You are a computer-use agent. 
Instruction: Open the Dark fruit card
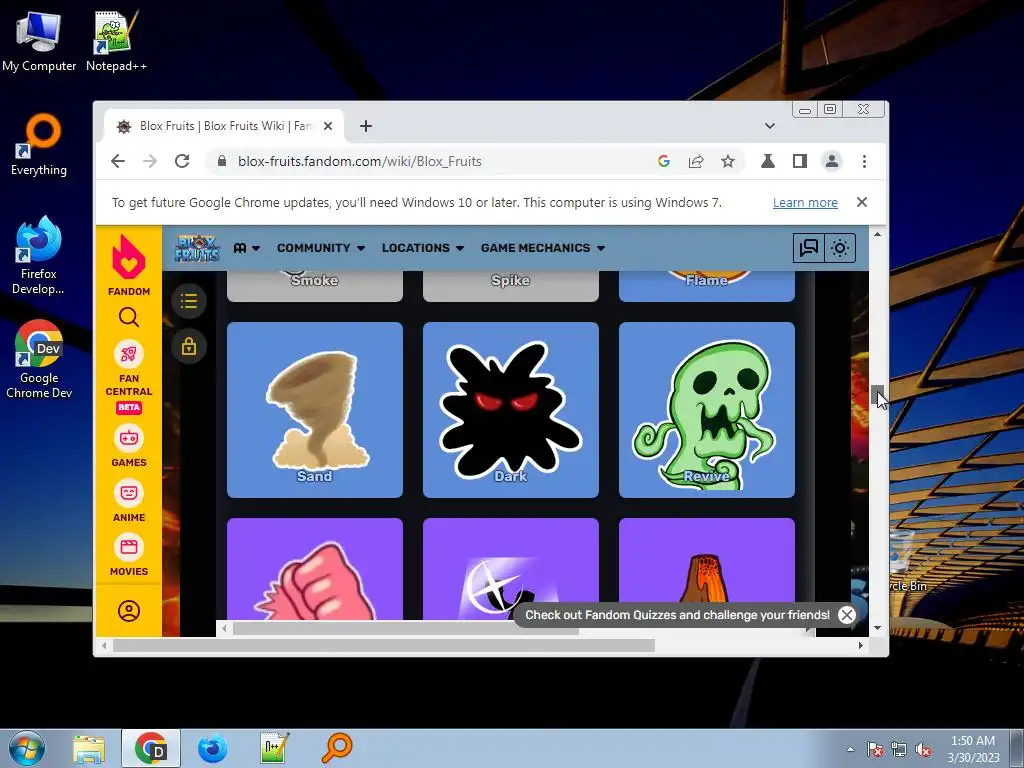(511, 410)
